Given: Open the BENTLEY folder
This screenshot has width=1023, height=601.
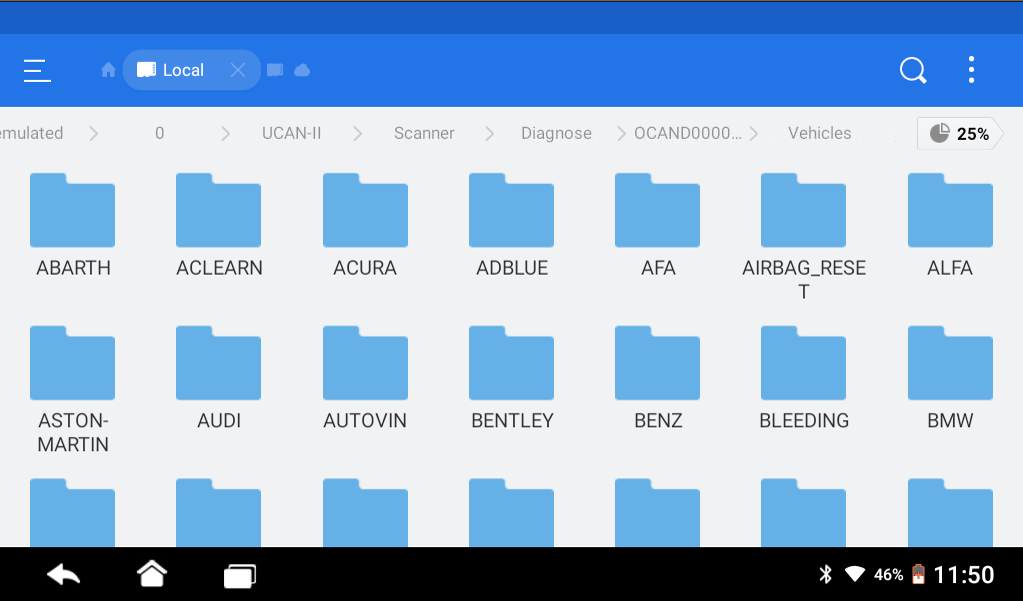Looking at the screenshot, I should point(512,378).
